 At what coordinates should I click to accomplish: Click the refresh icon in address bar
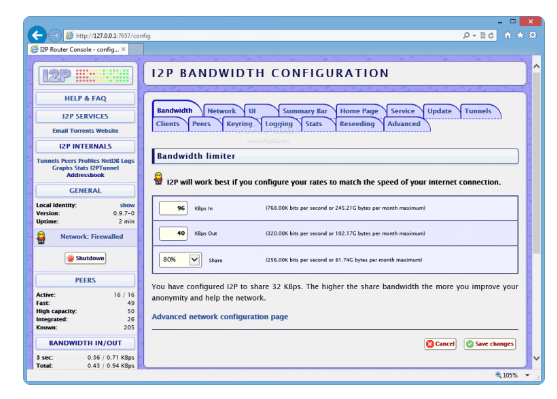click(x=491, y=36)
